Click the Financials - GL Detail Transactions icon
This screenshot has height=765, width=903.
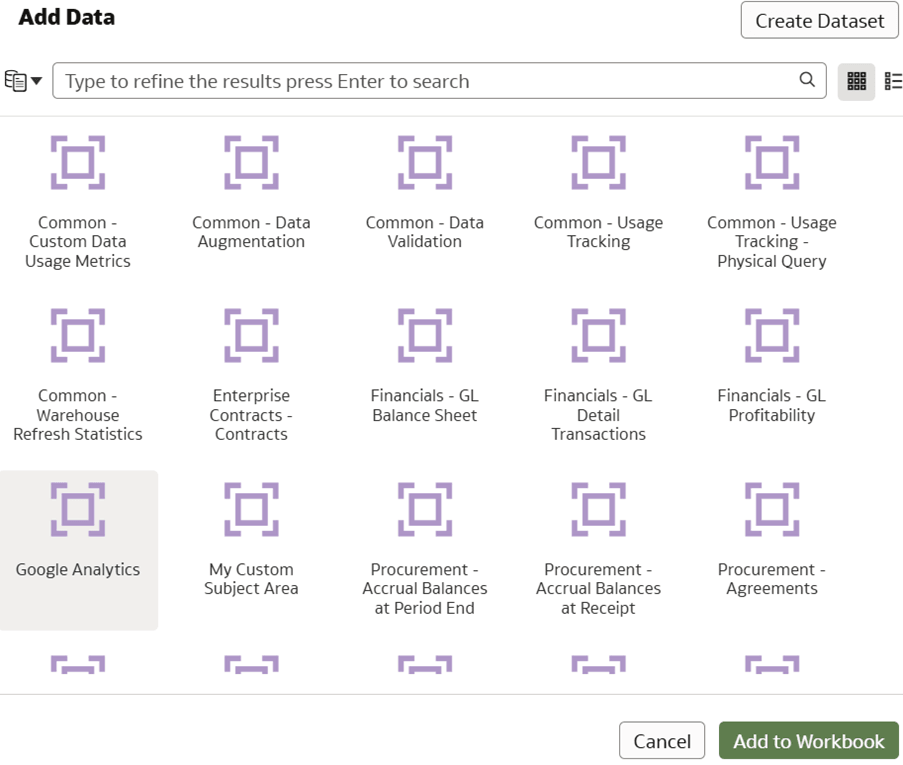click(x=598, y=335)
